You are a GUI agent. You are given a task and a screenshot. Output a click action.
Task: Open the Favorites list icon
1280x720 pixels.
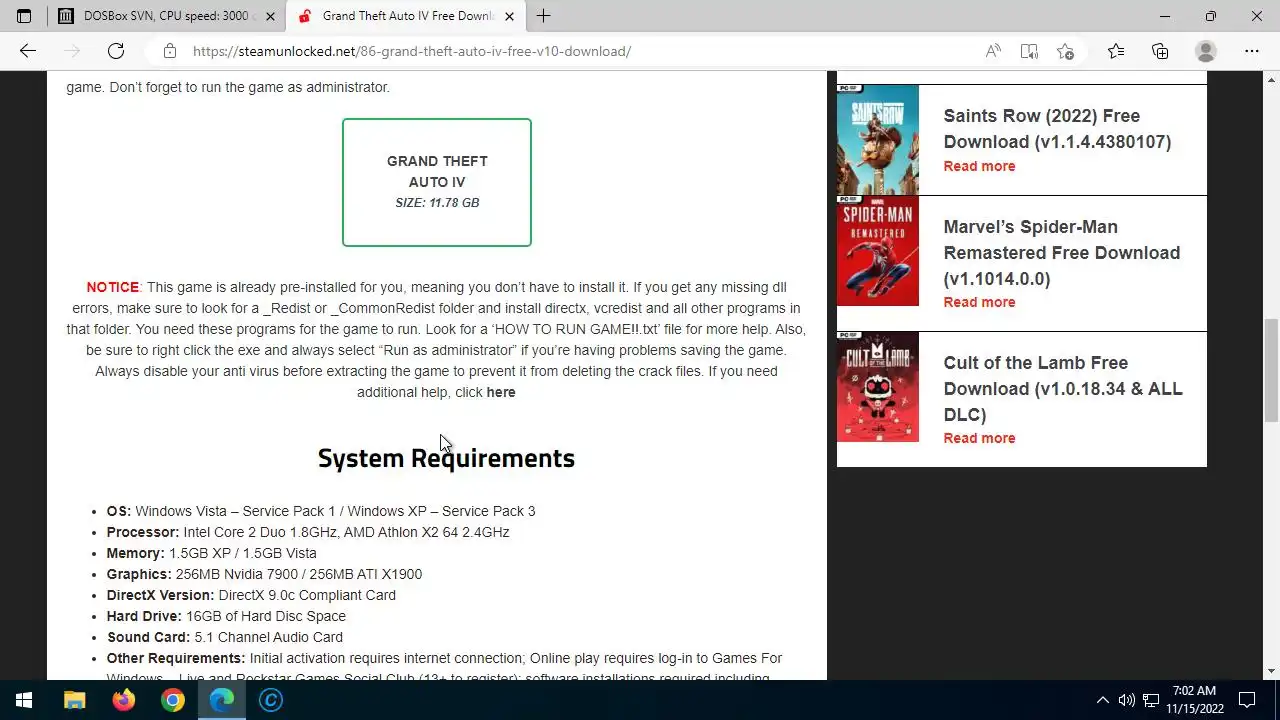(1116, 51)
